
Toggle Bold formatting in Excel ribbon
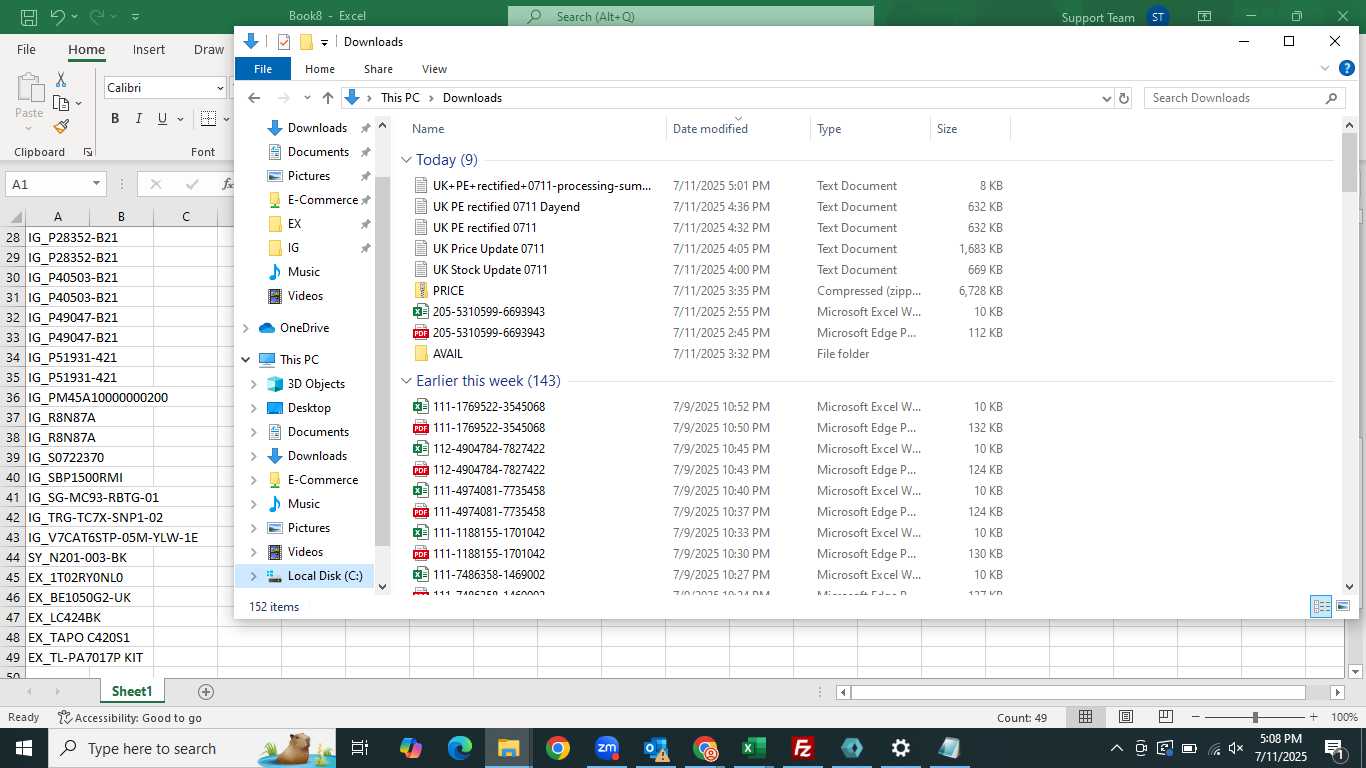coord(115,119)
